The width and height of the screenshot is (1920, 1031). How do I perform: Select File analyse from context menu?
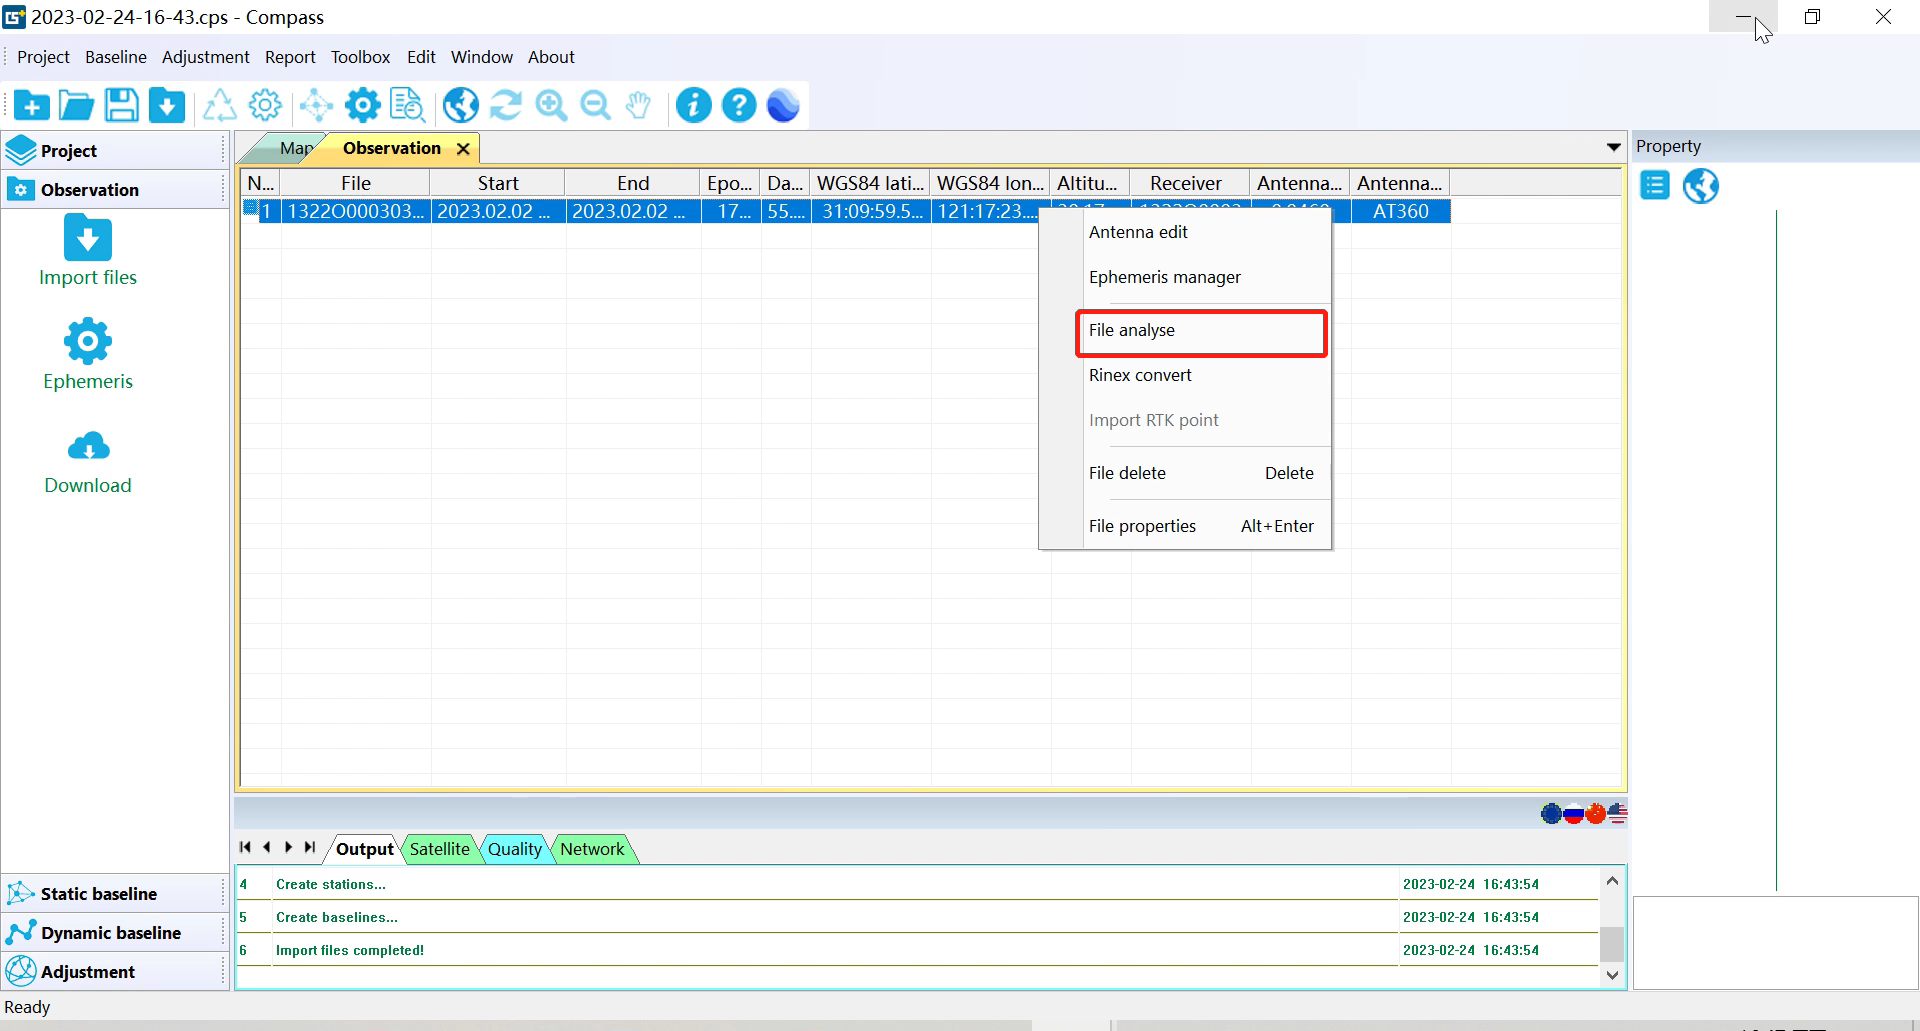pos(1132,330)
